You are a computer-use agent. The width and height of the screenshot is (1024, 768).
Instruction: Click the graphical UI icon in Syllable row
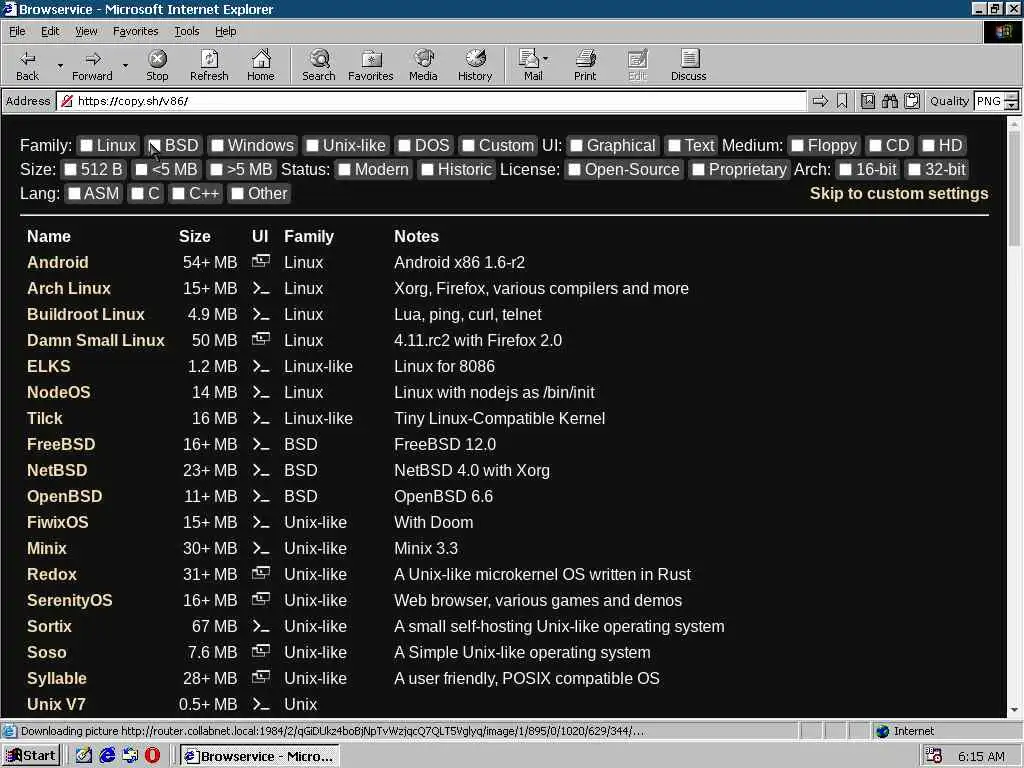261,677
